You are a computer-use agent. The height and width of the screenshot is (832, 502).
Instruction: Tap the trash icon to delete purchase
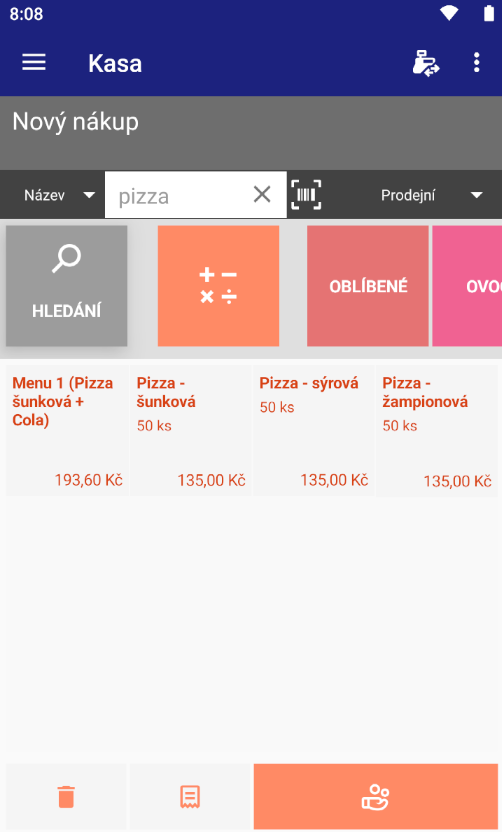(66, 796)
